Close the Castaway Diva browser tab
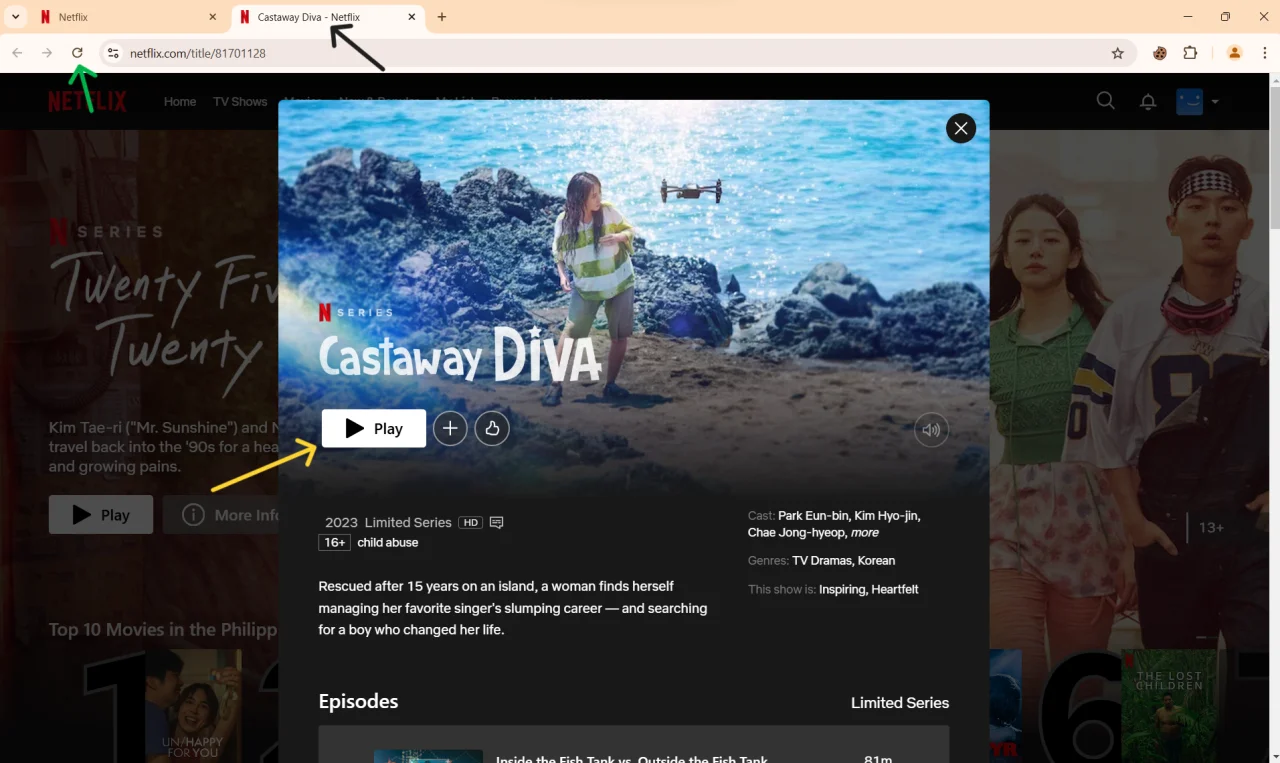The height and width of the screenshot is (763, 1280). tap(412, 17)
